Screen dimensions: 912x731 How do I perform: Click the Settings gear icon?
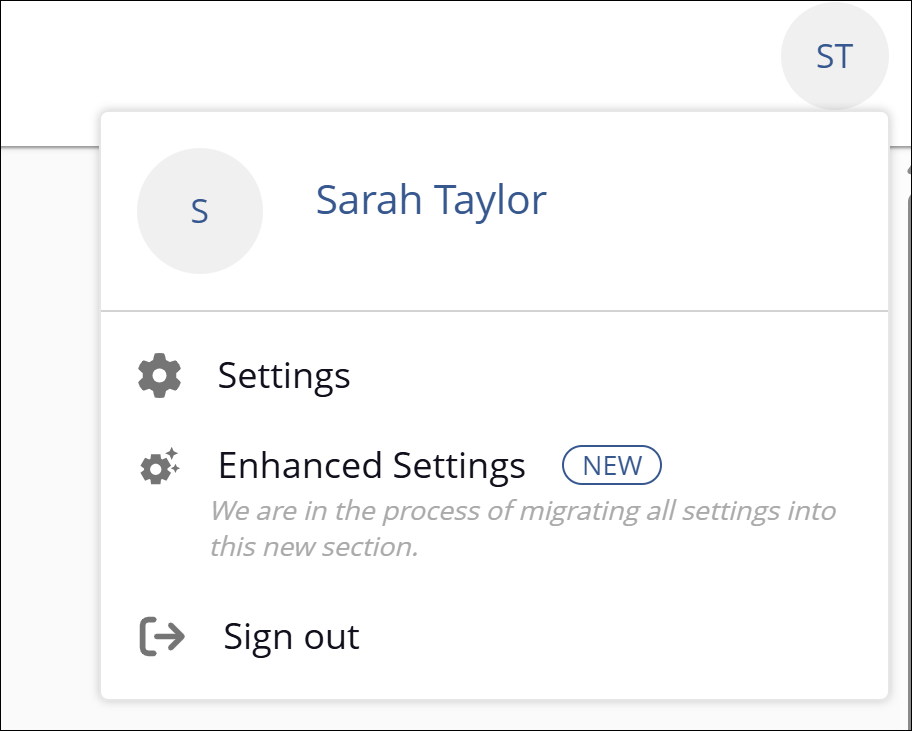[160, 376]
